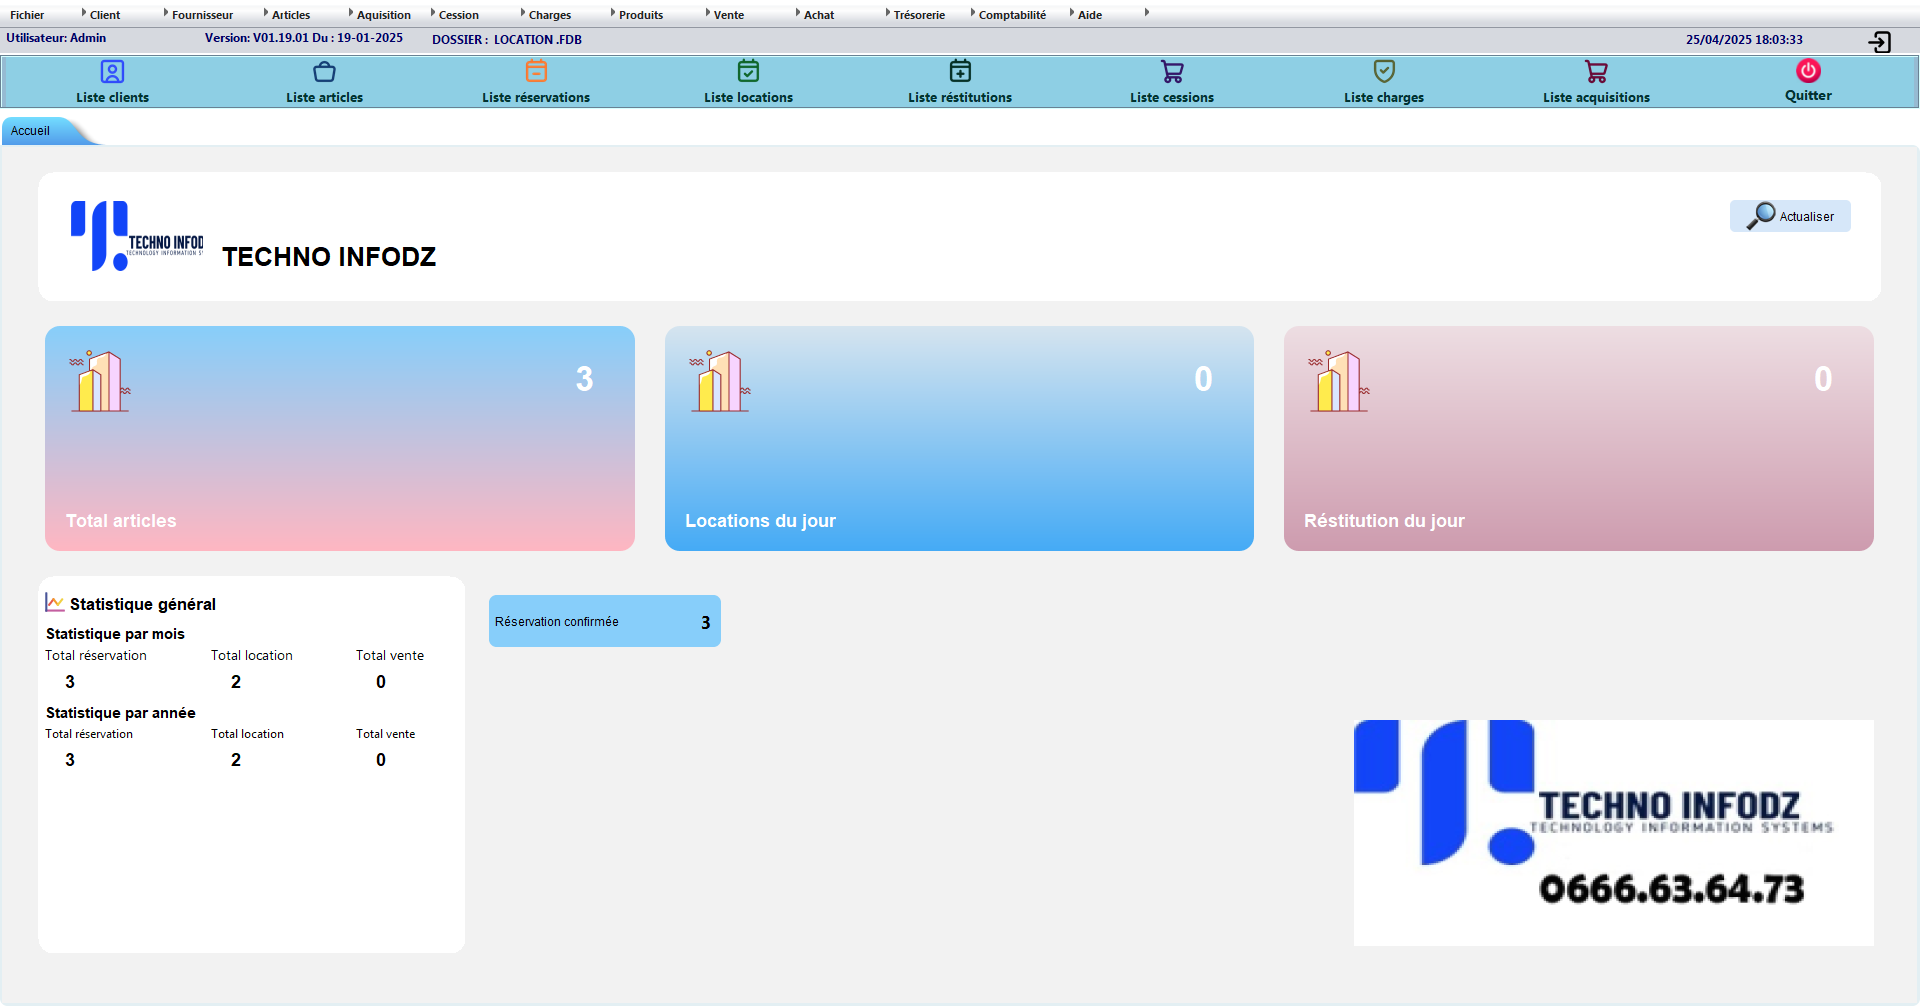Click the small Techno Infodz header logo
This screenshot has width=1920, height=1006.
(x=137, y=236)
